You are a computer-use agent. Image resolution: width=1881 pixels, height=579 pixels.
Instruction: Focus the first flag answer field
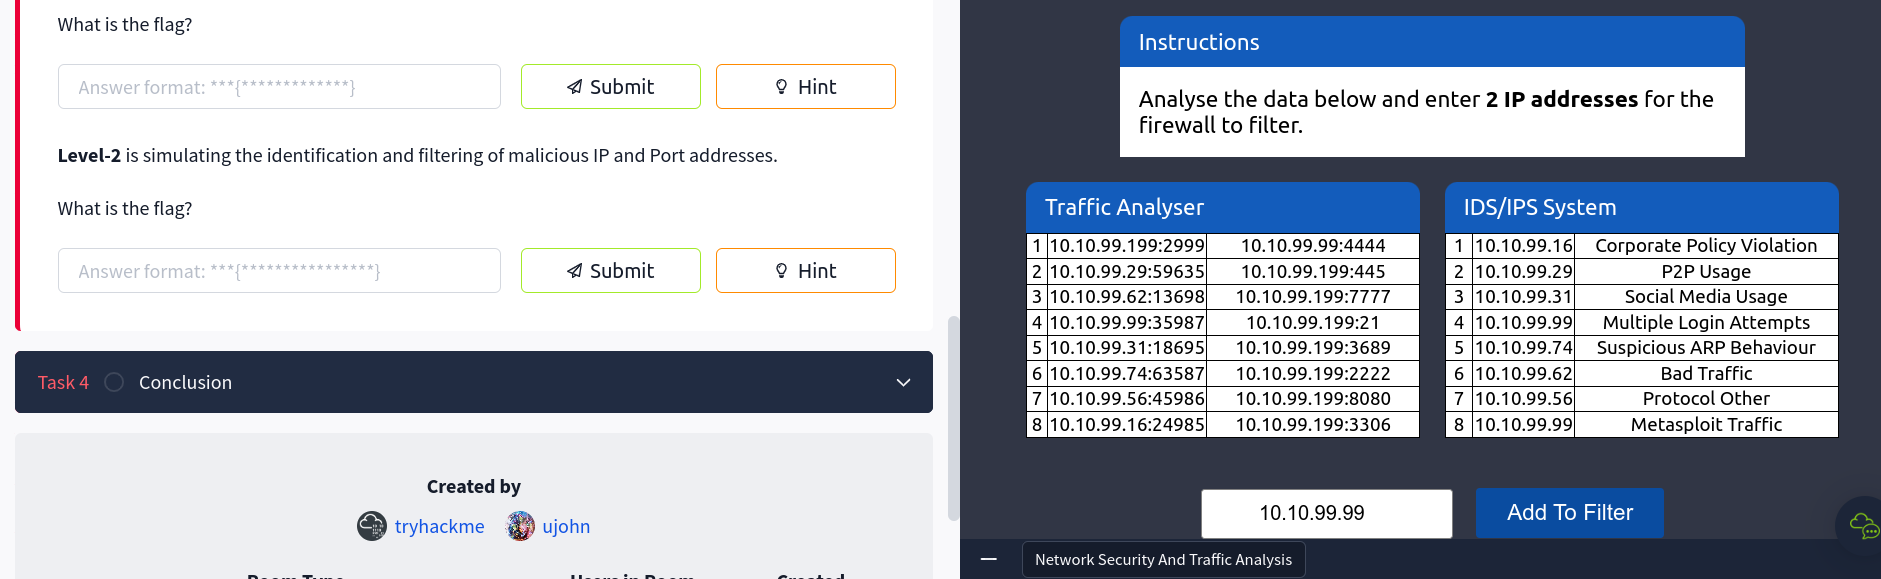(279, 87)
